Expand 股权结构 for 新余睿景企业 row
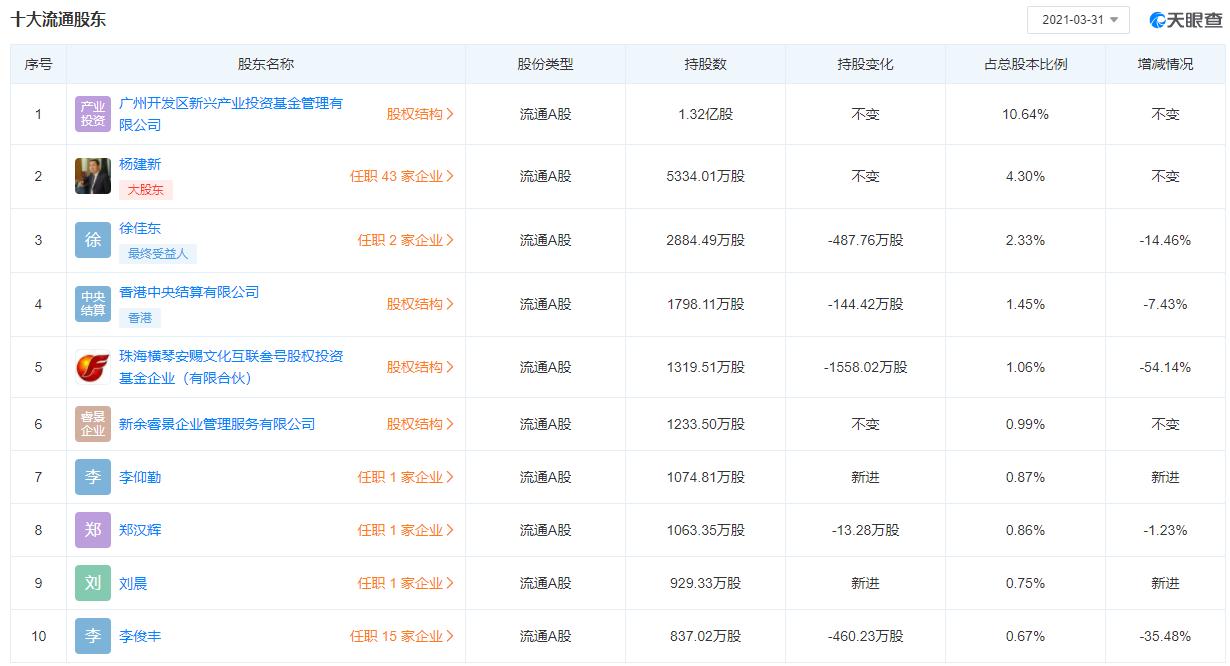This screenshot has width=1230, height=666. [420, 424]
